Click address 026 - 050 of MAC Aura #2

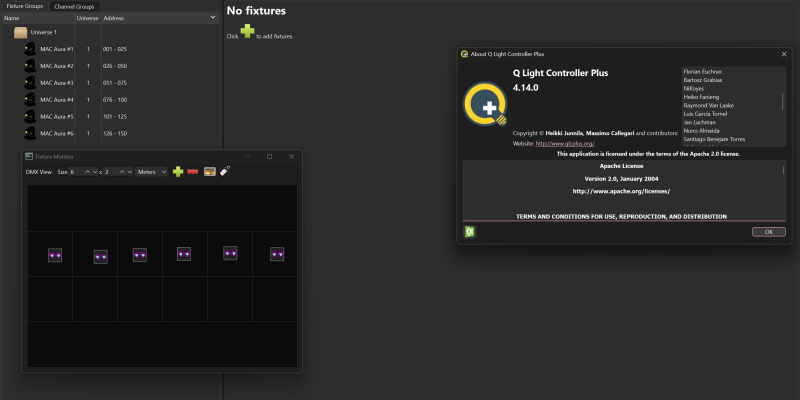(115, 66)
